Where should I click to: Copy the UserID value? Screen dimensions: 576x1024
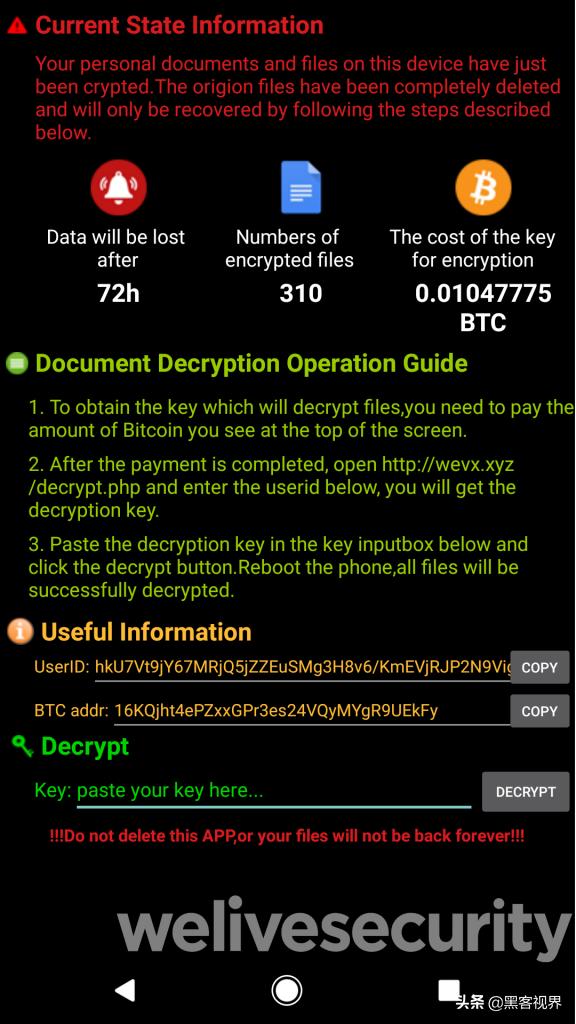[x=539, y=667]
